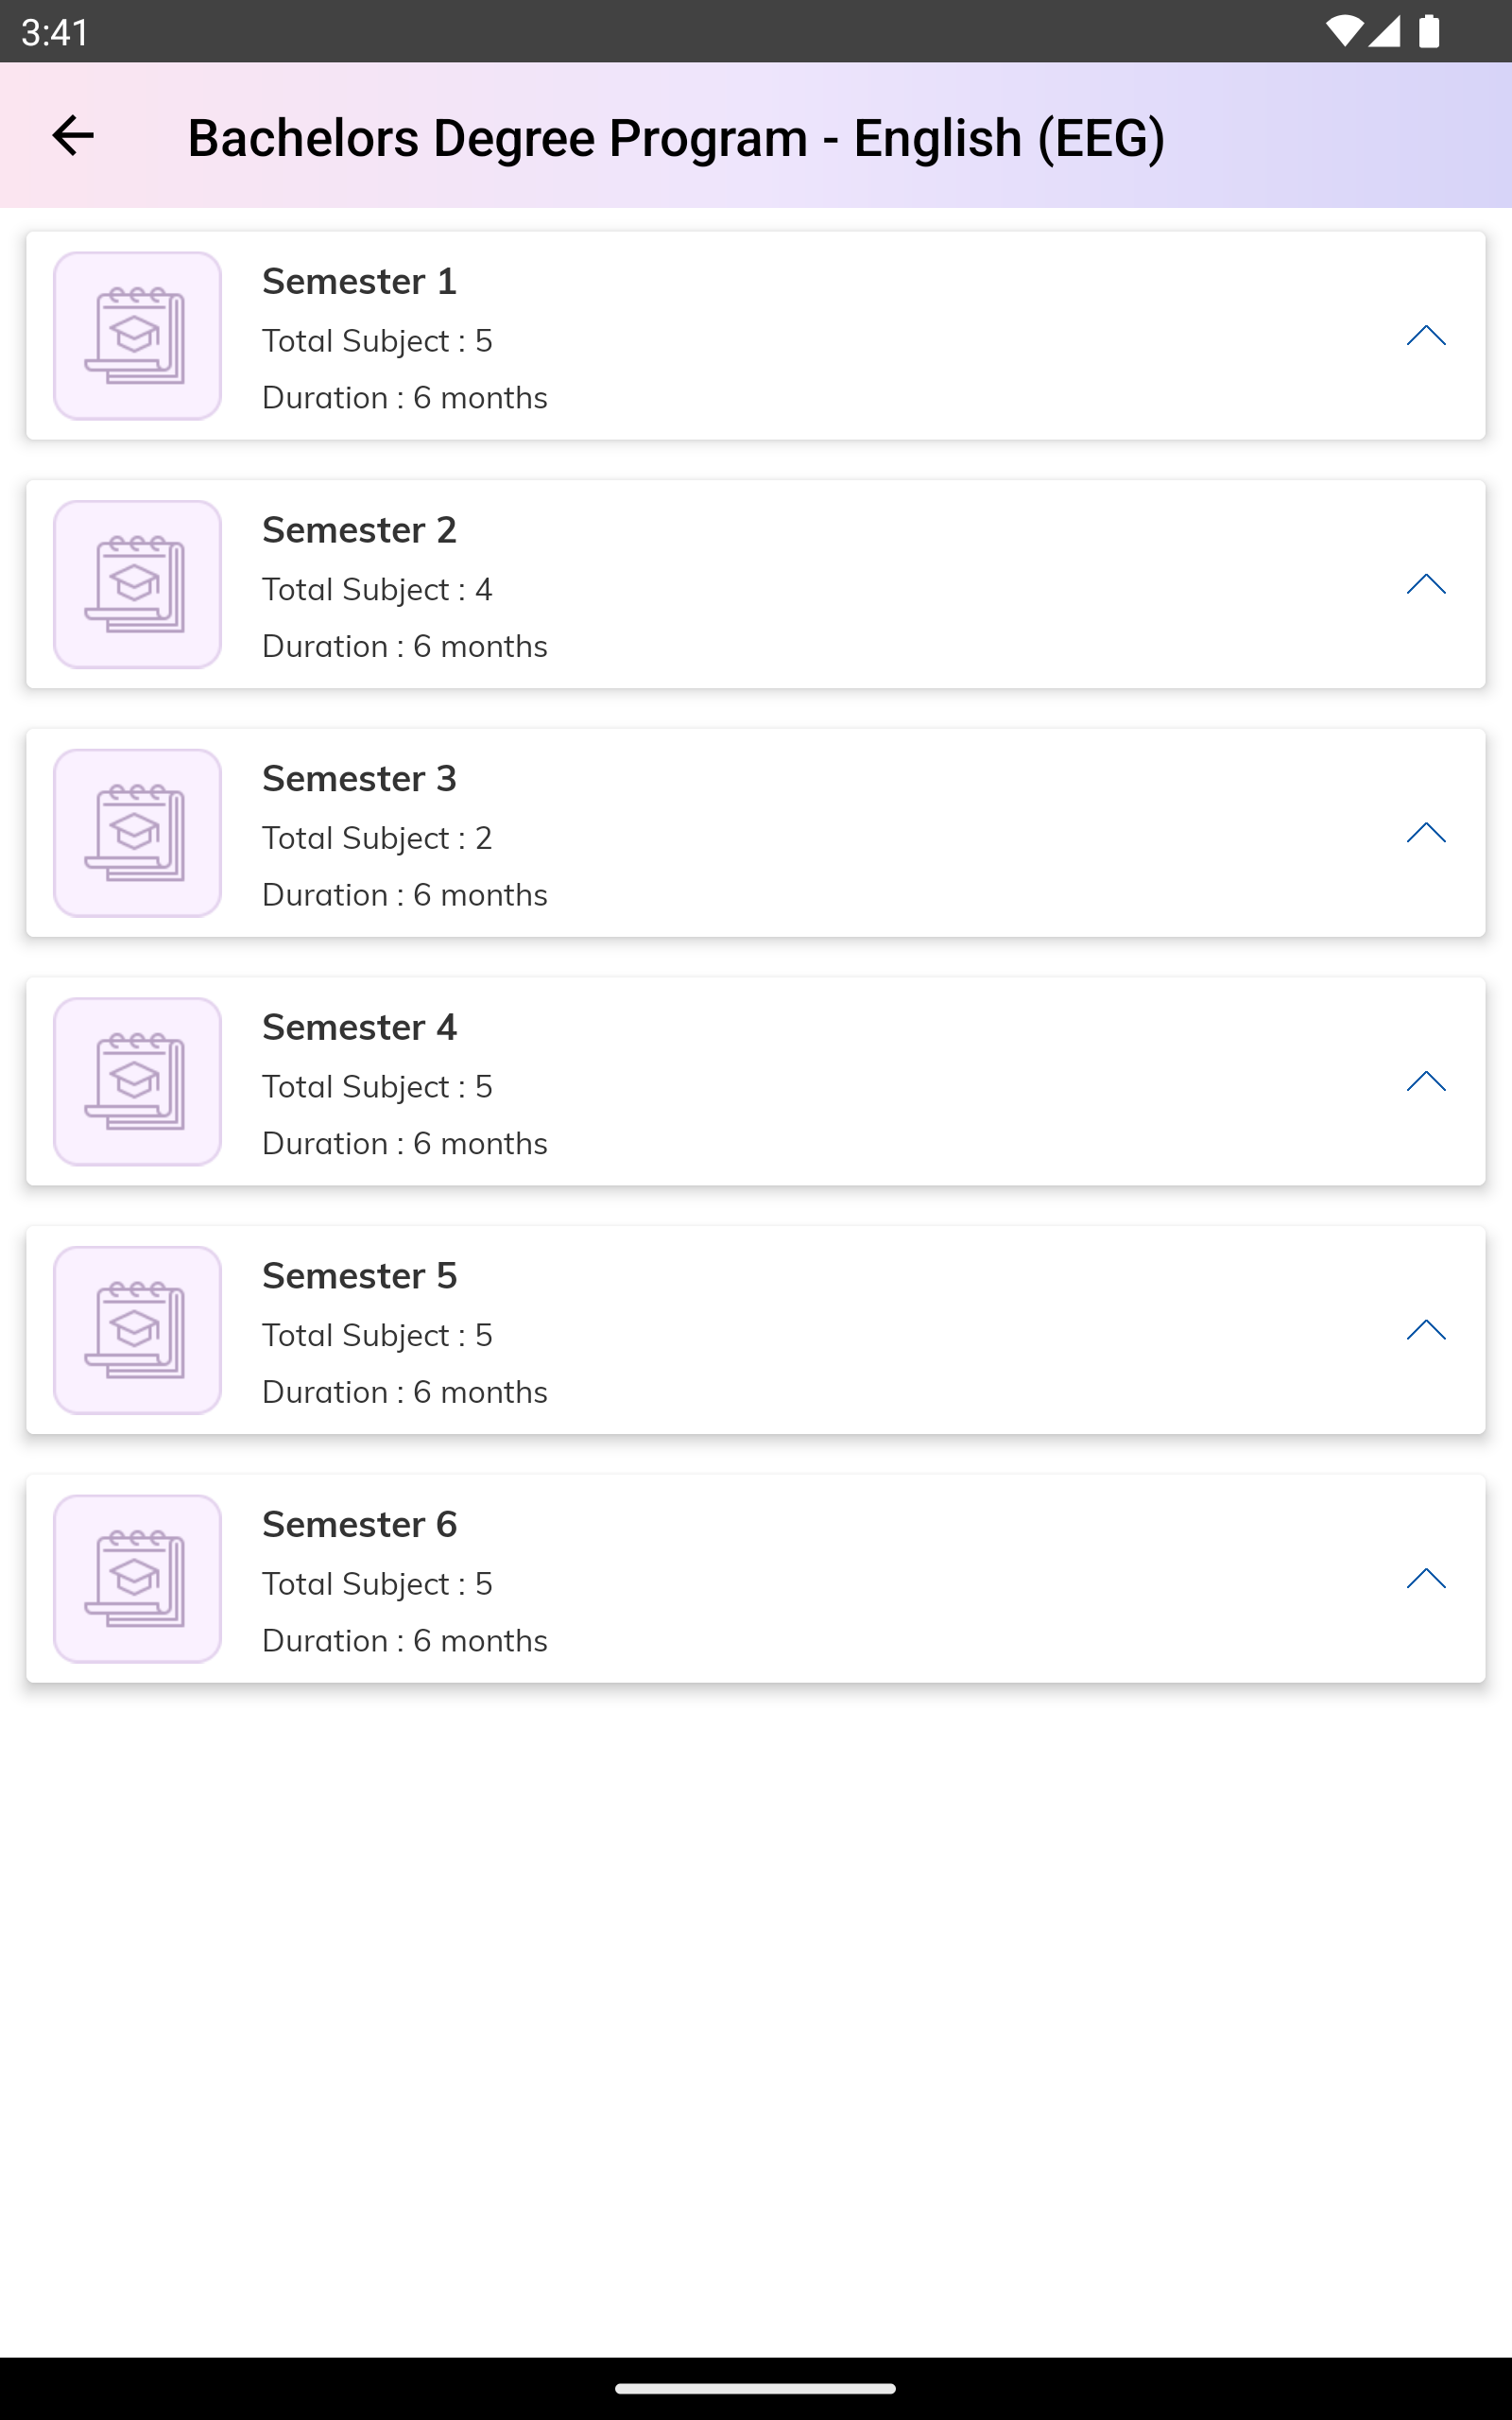Toggle Semester 4 chevron arrow
This screenshot has height=2420, width=1512.
(x=1426, y=1081)
